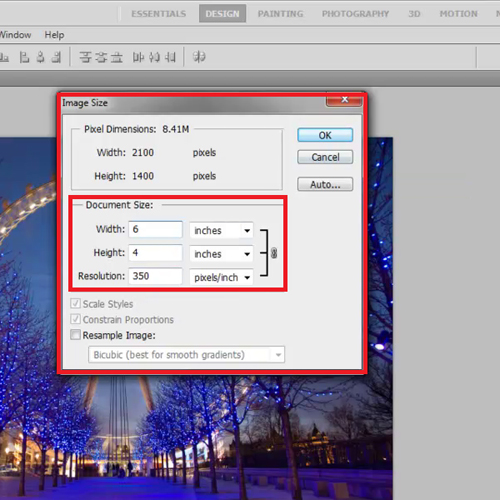Click the Auto-Align Layers icon

[199, 57]
